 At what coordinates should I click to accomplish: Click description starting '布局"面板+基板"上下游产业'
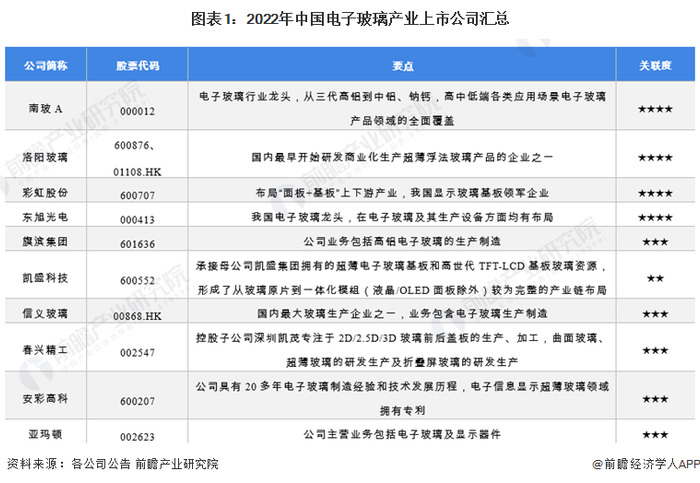[402, 193]
